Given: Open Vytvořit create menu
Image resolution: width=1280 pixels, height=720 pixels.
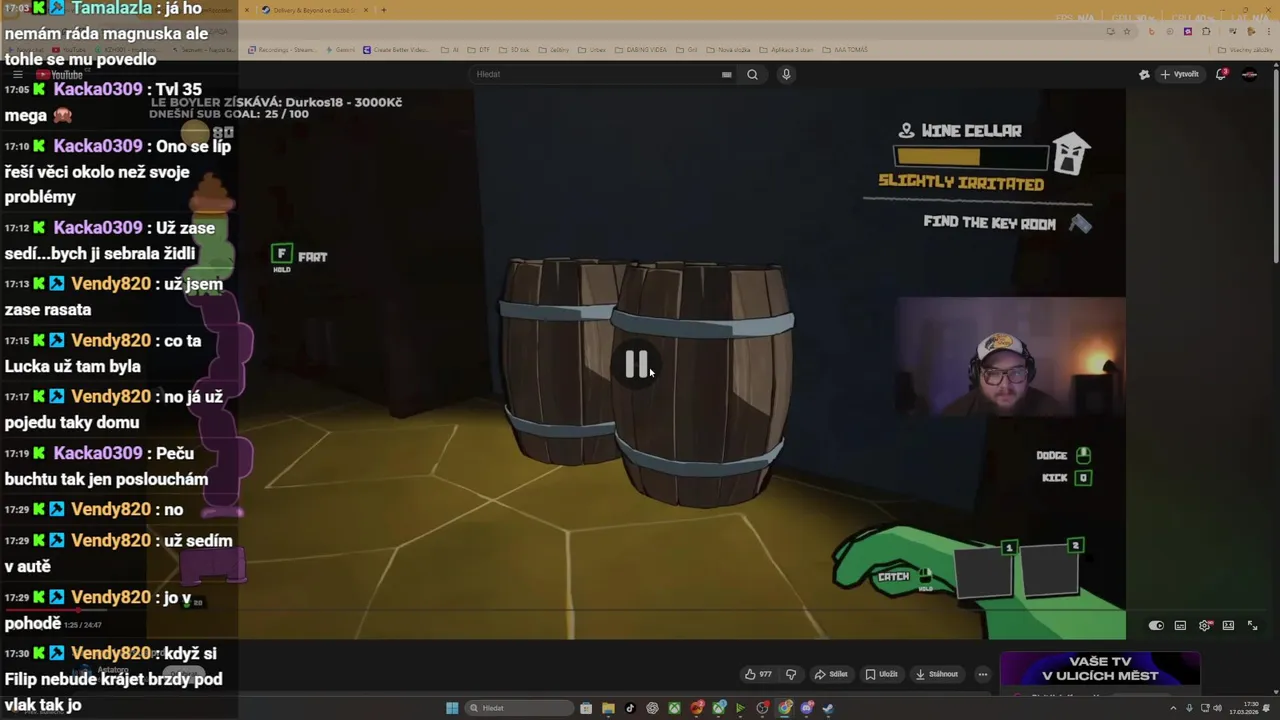Looking at the screenshot, I should [1180, 74].
